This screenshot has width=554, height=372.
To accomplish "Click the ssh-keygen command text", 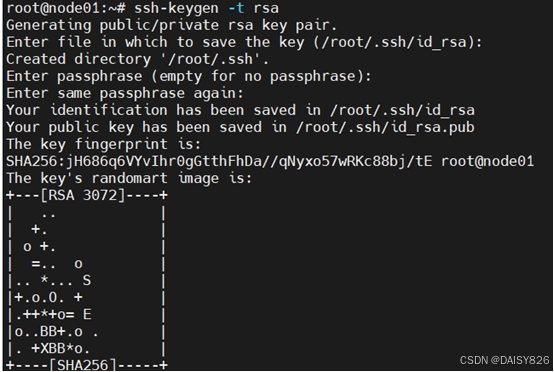I will (x=176, y=8).
